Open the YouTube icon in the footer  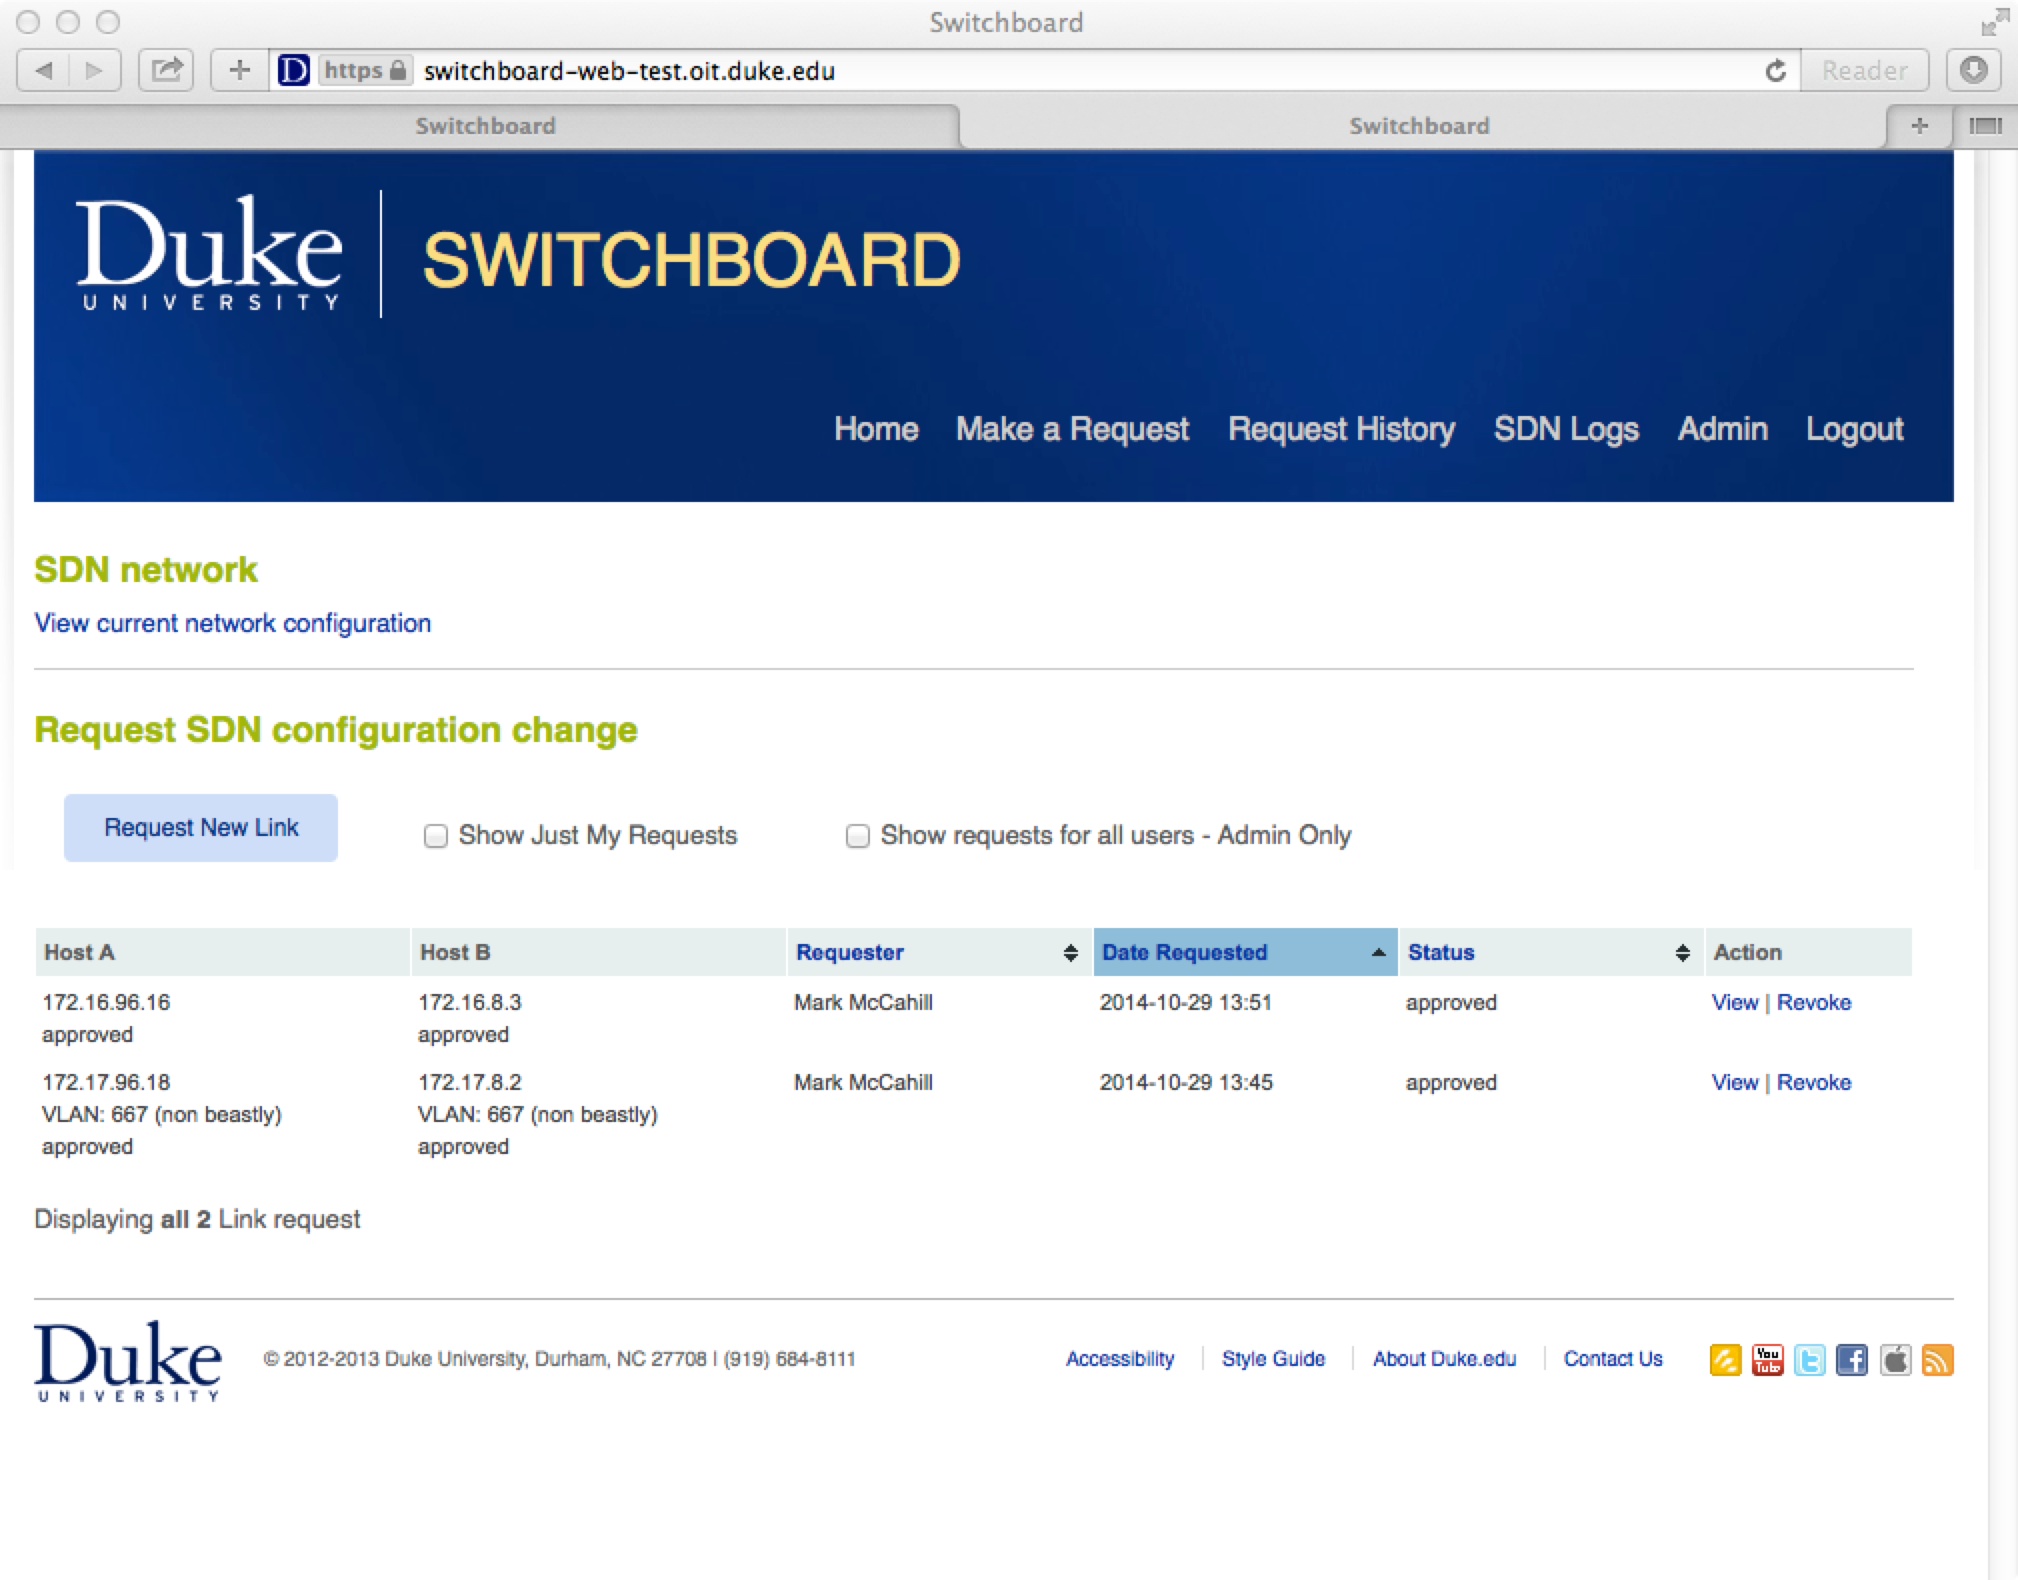pyautogui.click(x=1767, y=1360)
